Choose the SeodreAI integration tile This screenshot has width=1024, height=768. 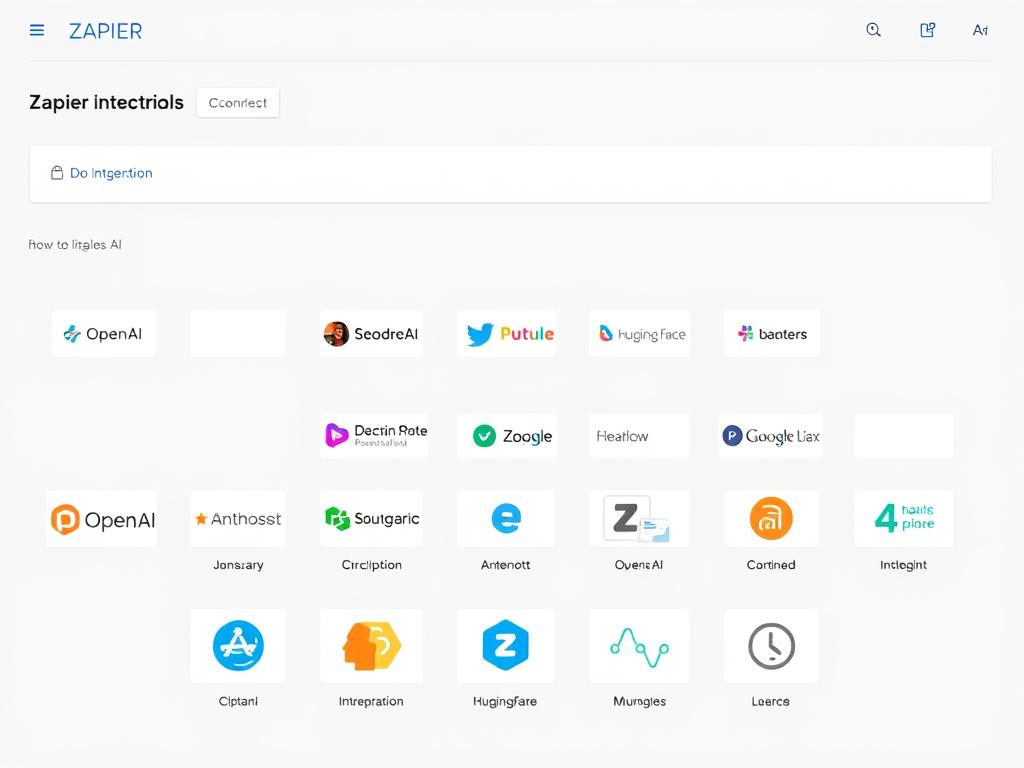pyautogui.click(x=371, y=334)
